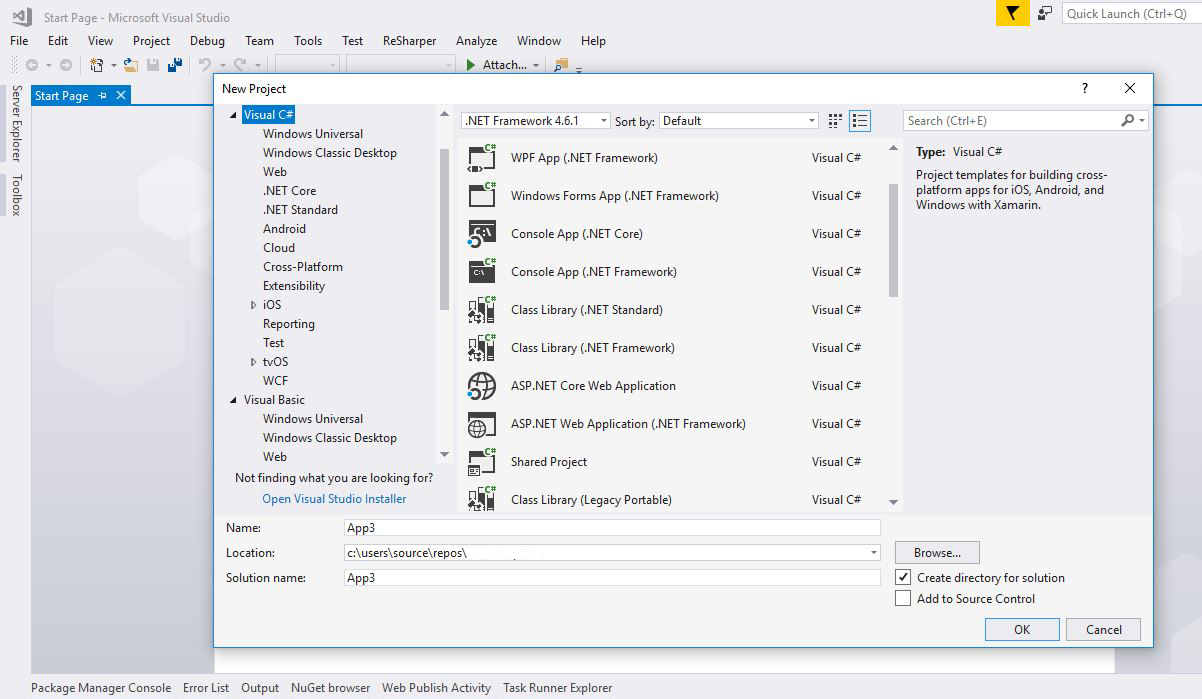
Task: Select WPF App (.NET Framework) template icon
Action: (x=482, y=158)
